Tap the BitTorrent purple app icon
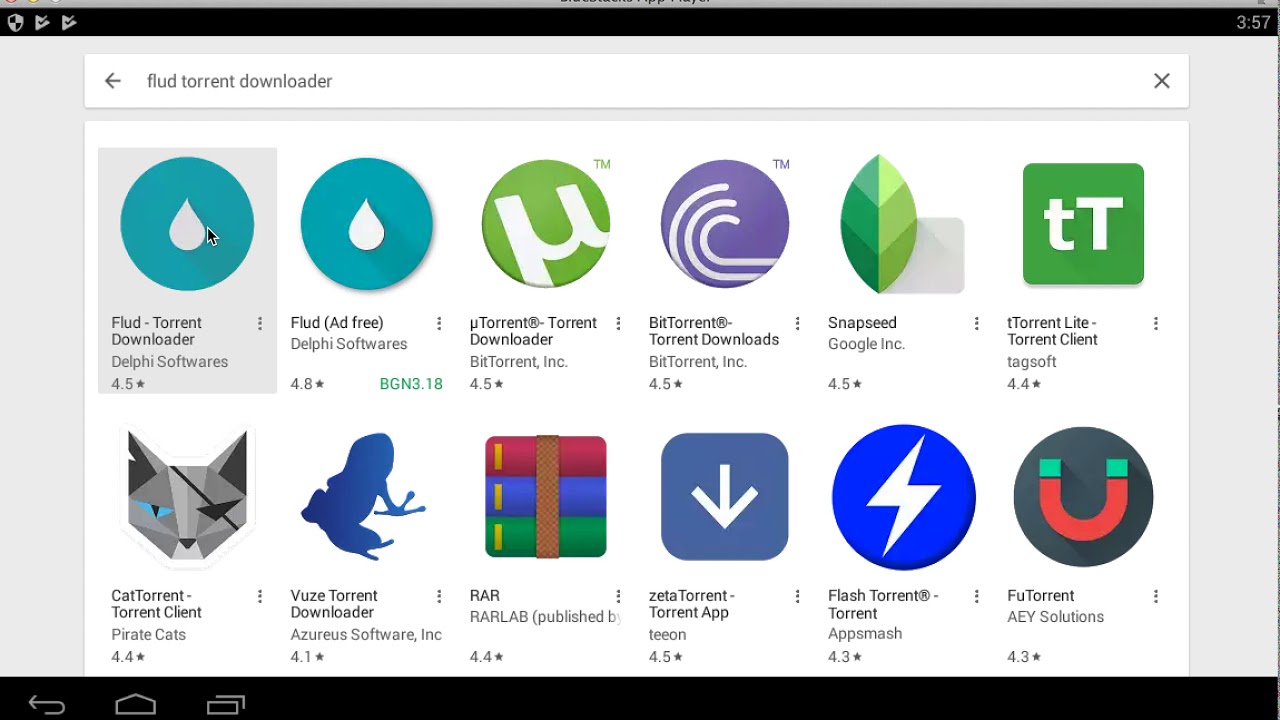The image size is (1280, 720). point(725,225)
